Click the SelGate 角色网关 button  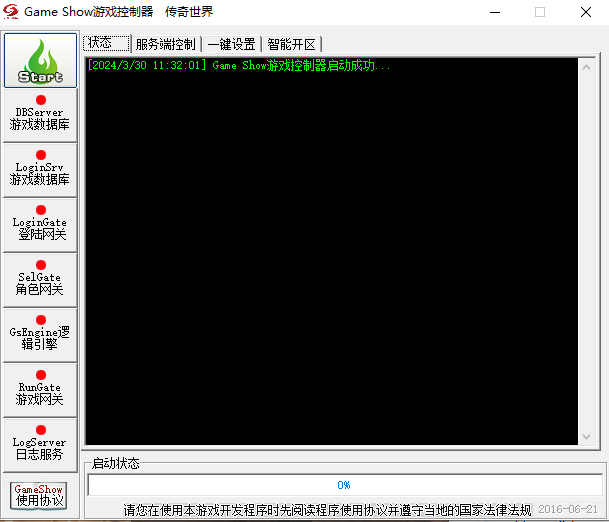pos(40,280)
